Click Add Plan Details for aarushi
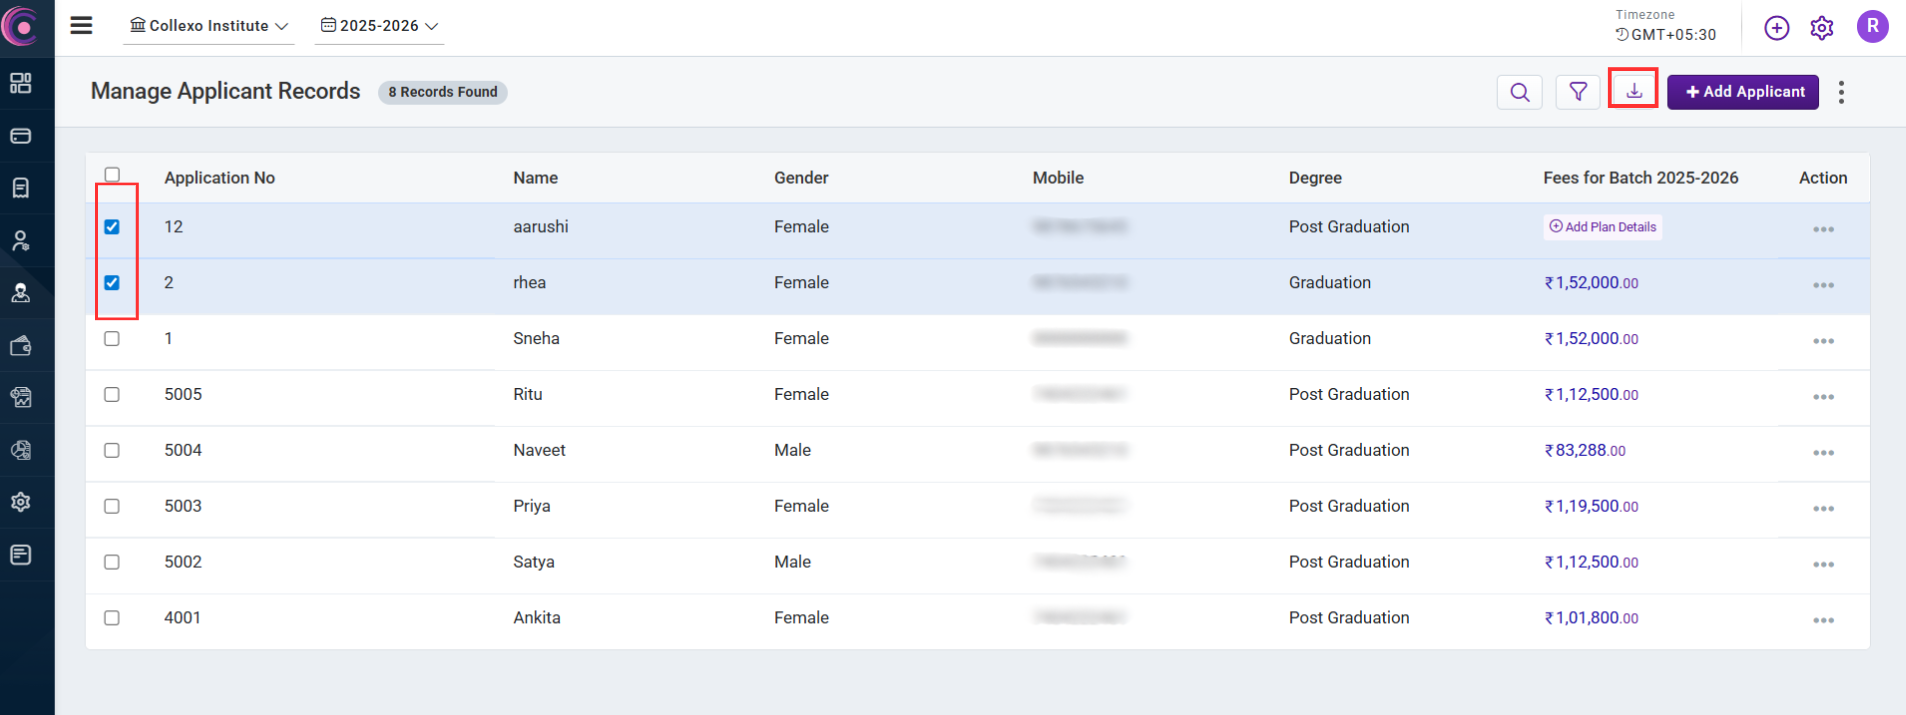This screenshot has width=1906, height=715. 1602,227
